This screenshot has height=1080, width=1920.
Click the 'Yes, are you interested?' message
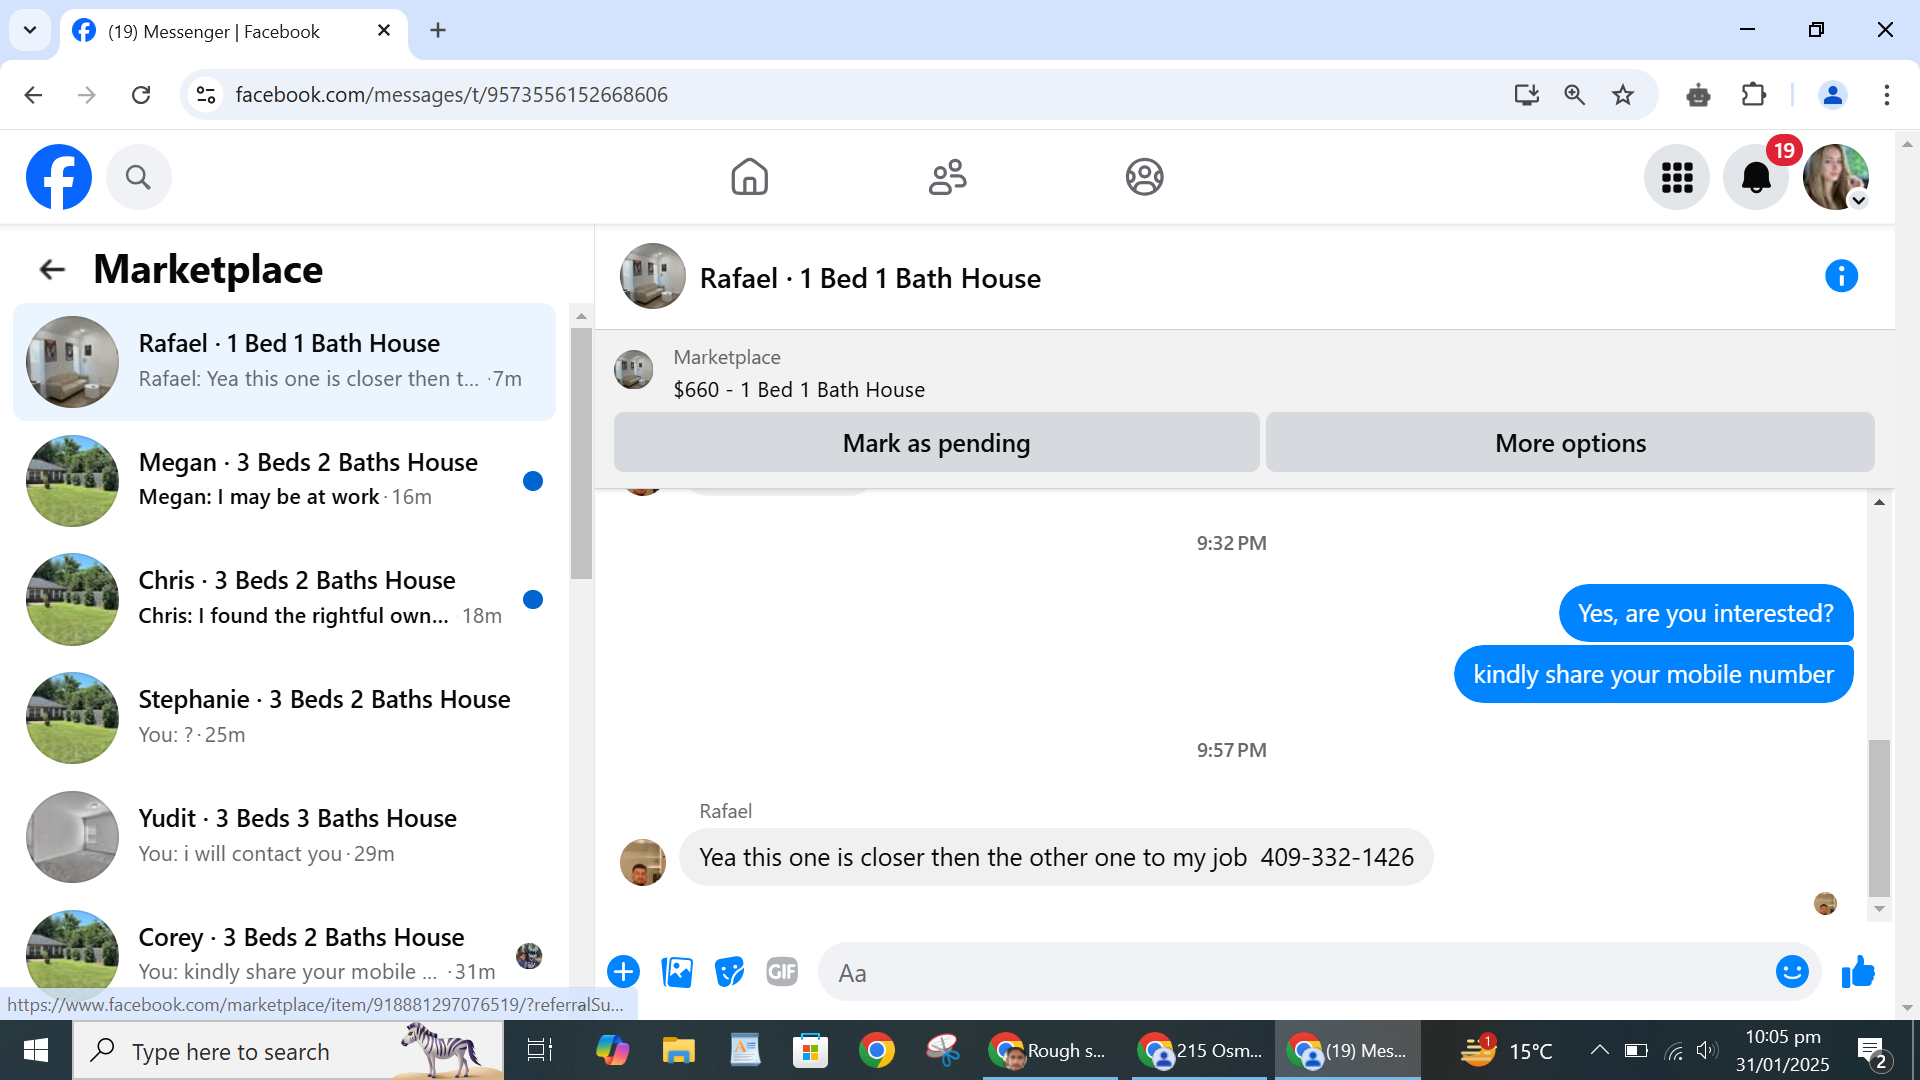click(1706, 613)
